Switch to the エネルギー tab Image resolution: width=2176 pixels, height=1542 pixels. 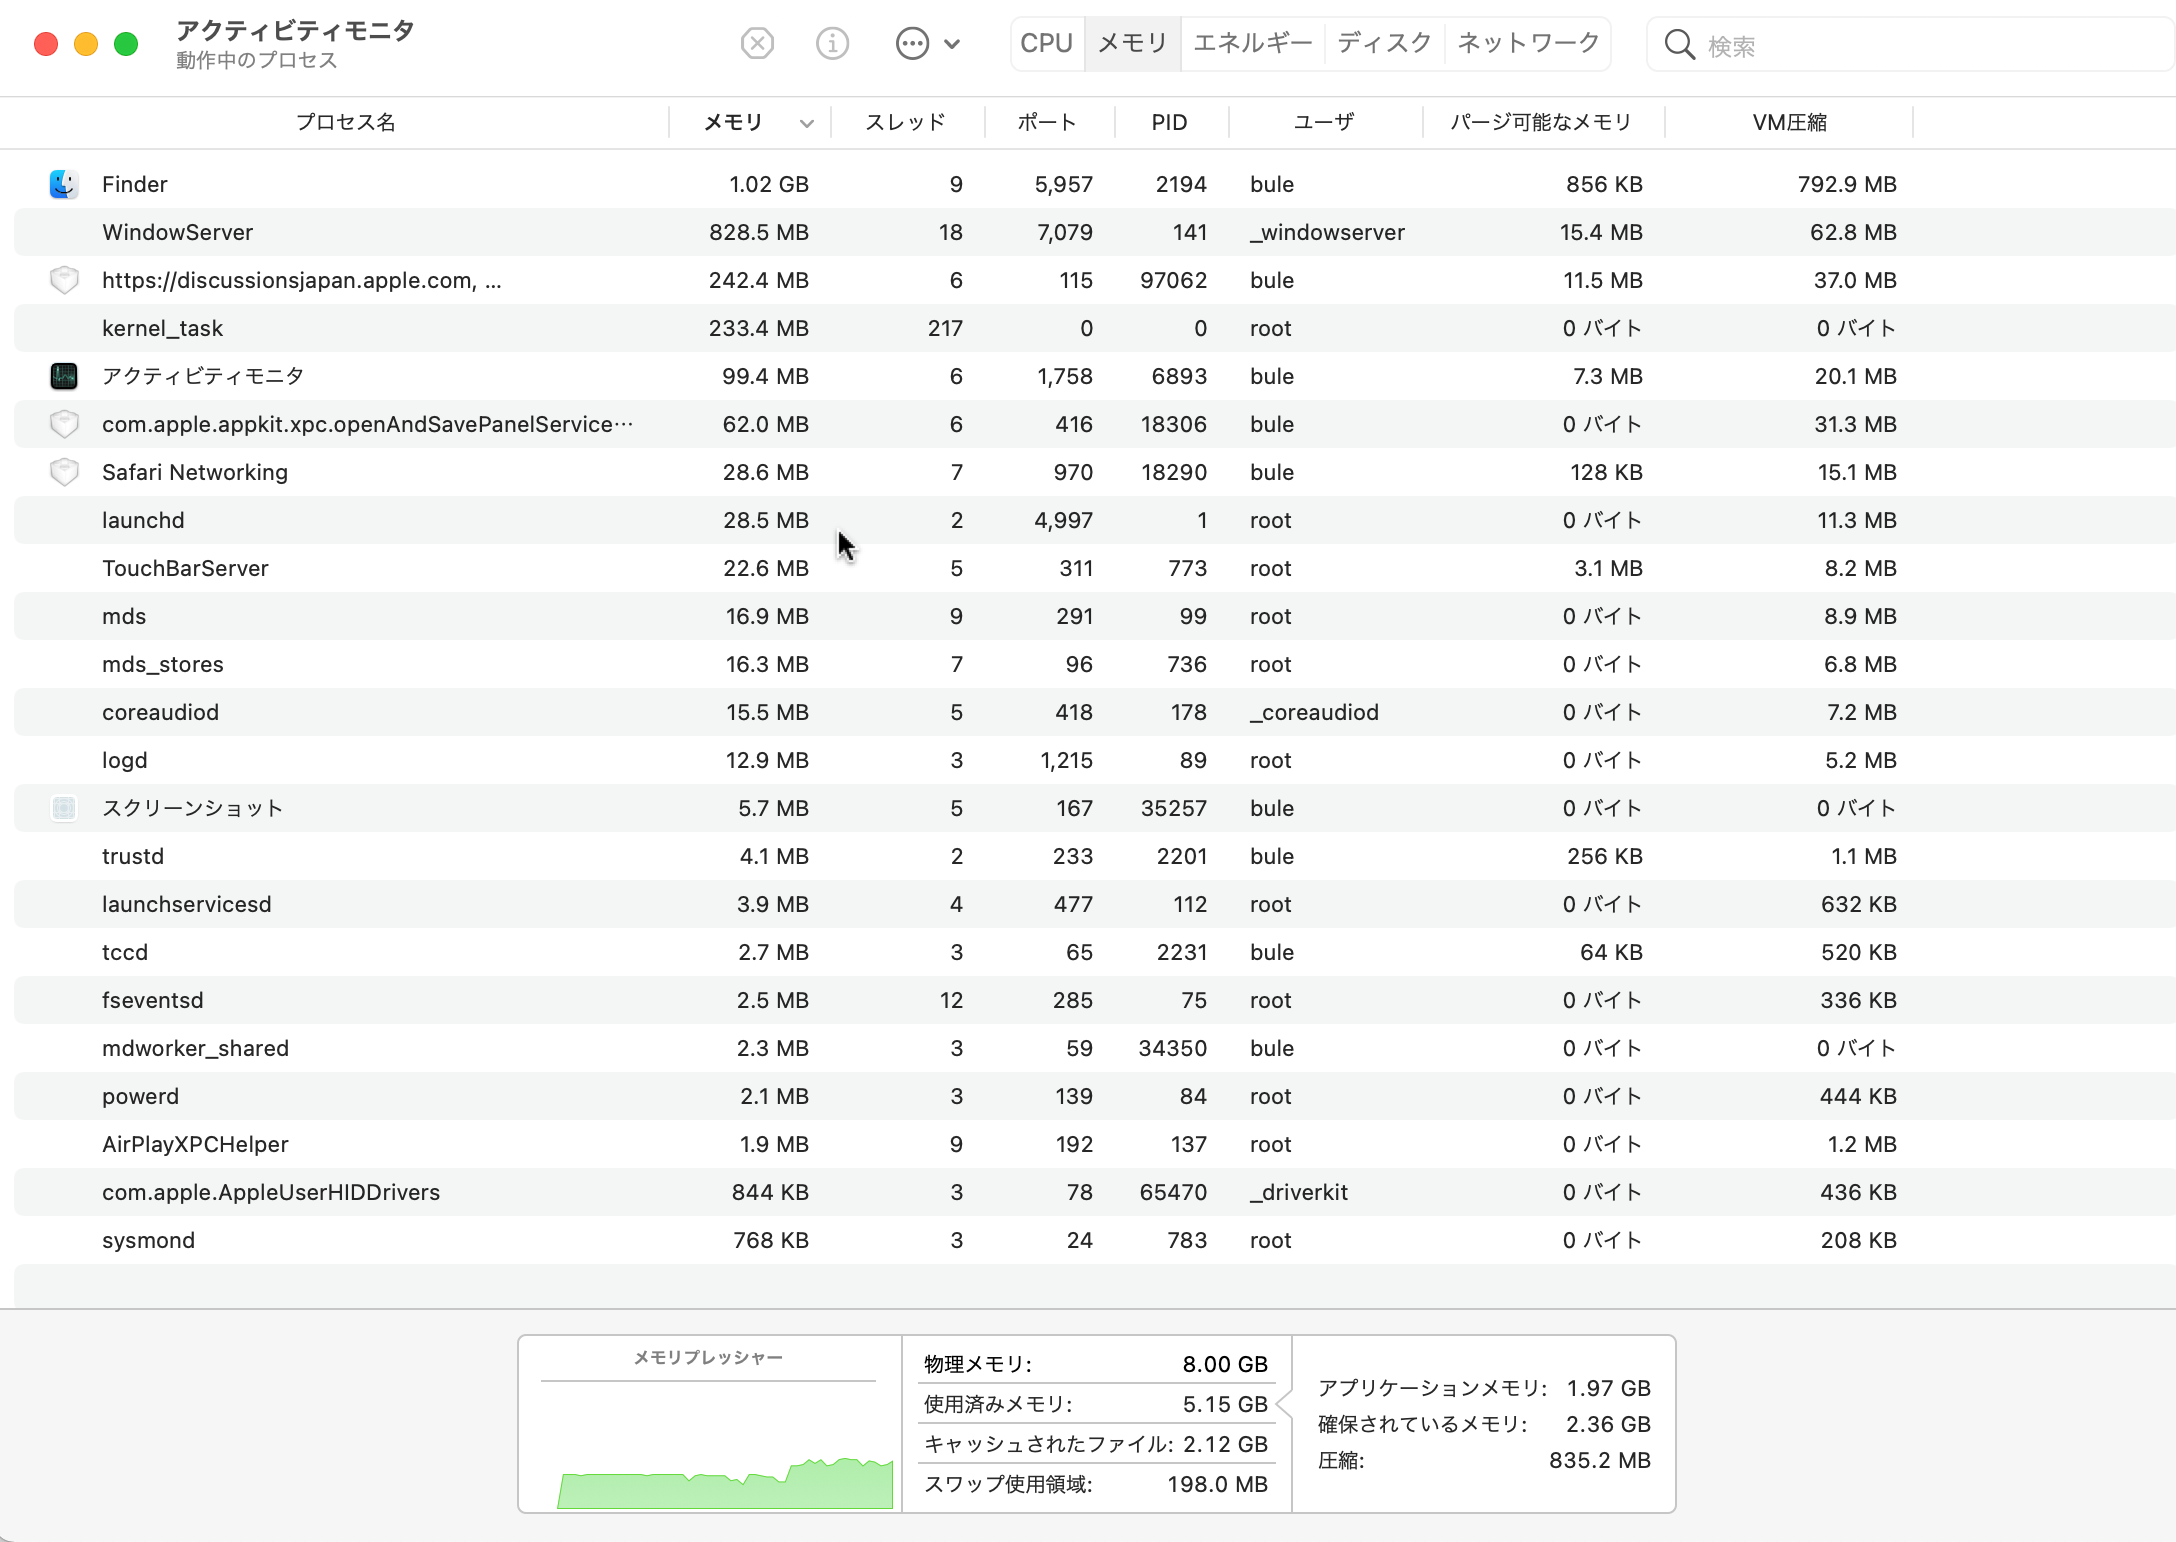click(x=1252, y=43)
